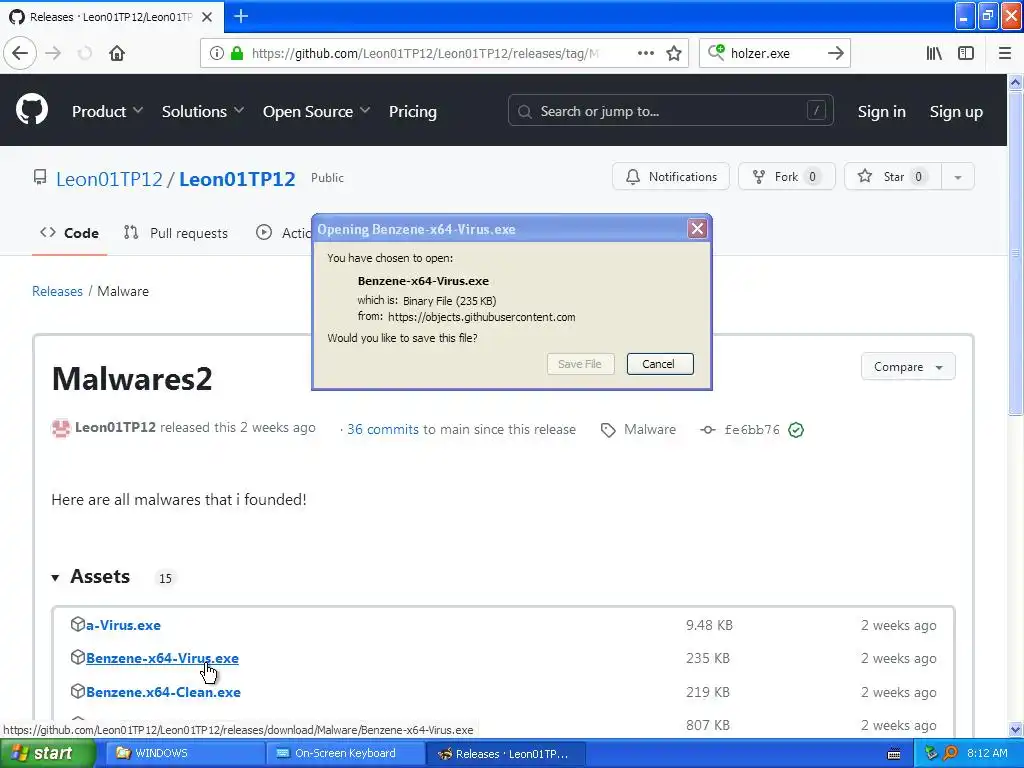Click the keyboard icon in taskbar
Viewport: 1024px width, 768px height.
pyautogui.click(x=894, y=754)
